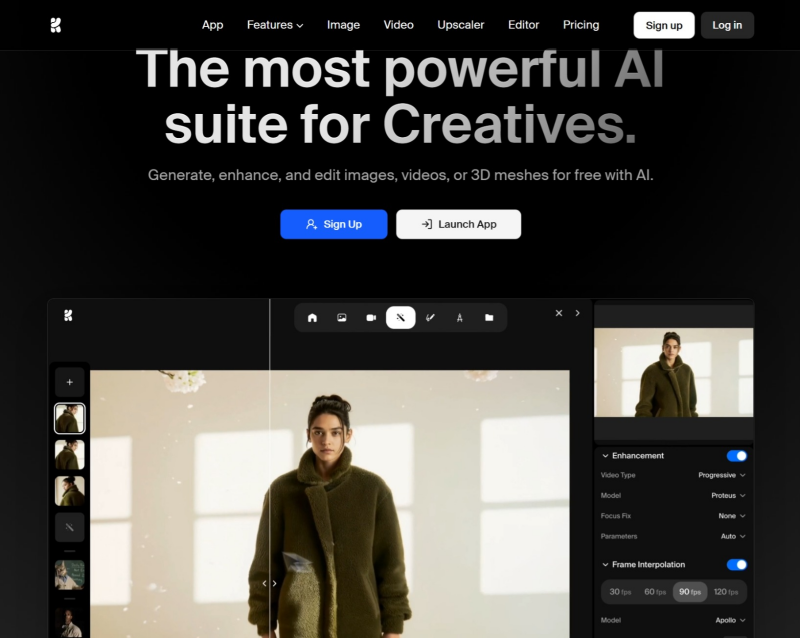The height and width of the screenshot is (638, 800).
Task: Click the X icon beside the preview panel
Action: pyautogui.click(x=559, y=313)
